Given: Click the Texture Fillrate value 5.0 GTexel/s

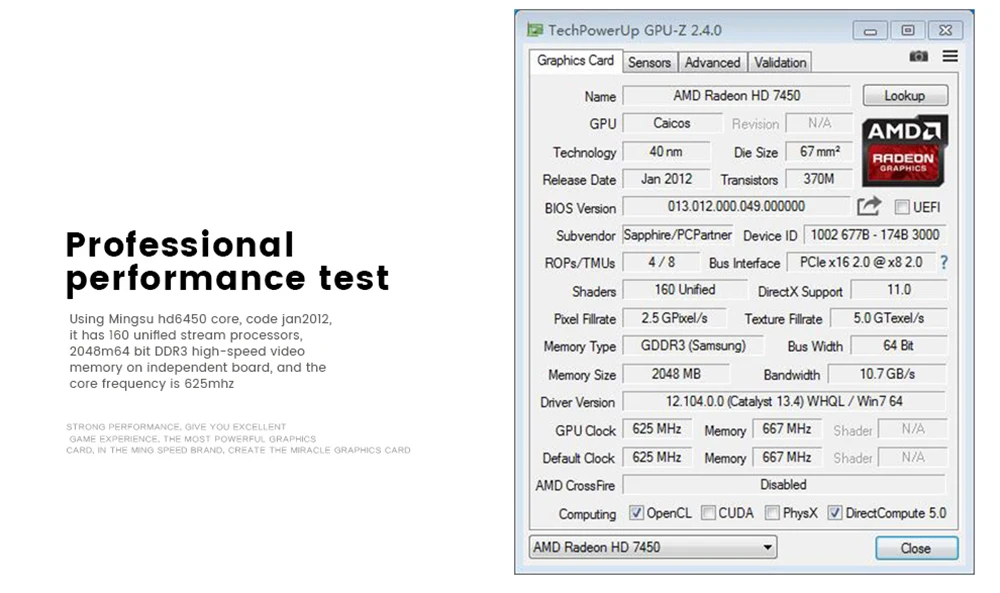Looking at the screenshot, I should click(888, 318).
